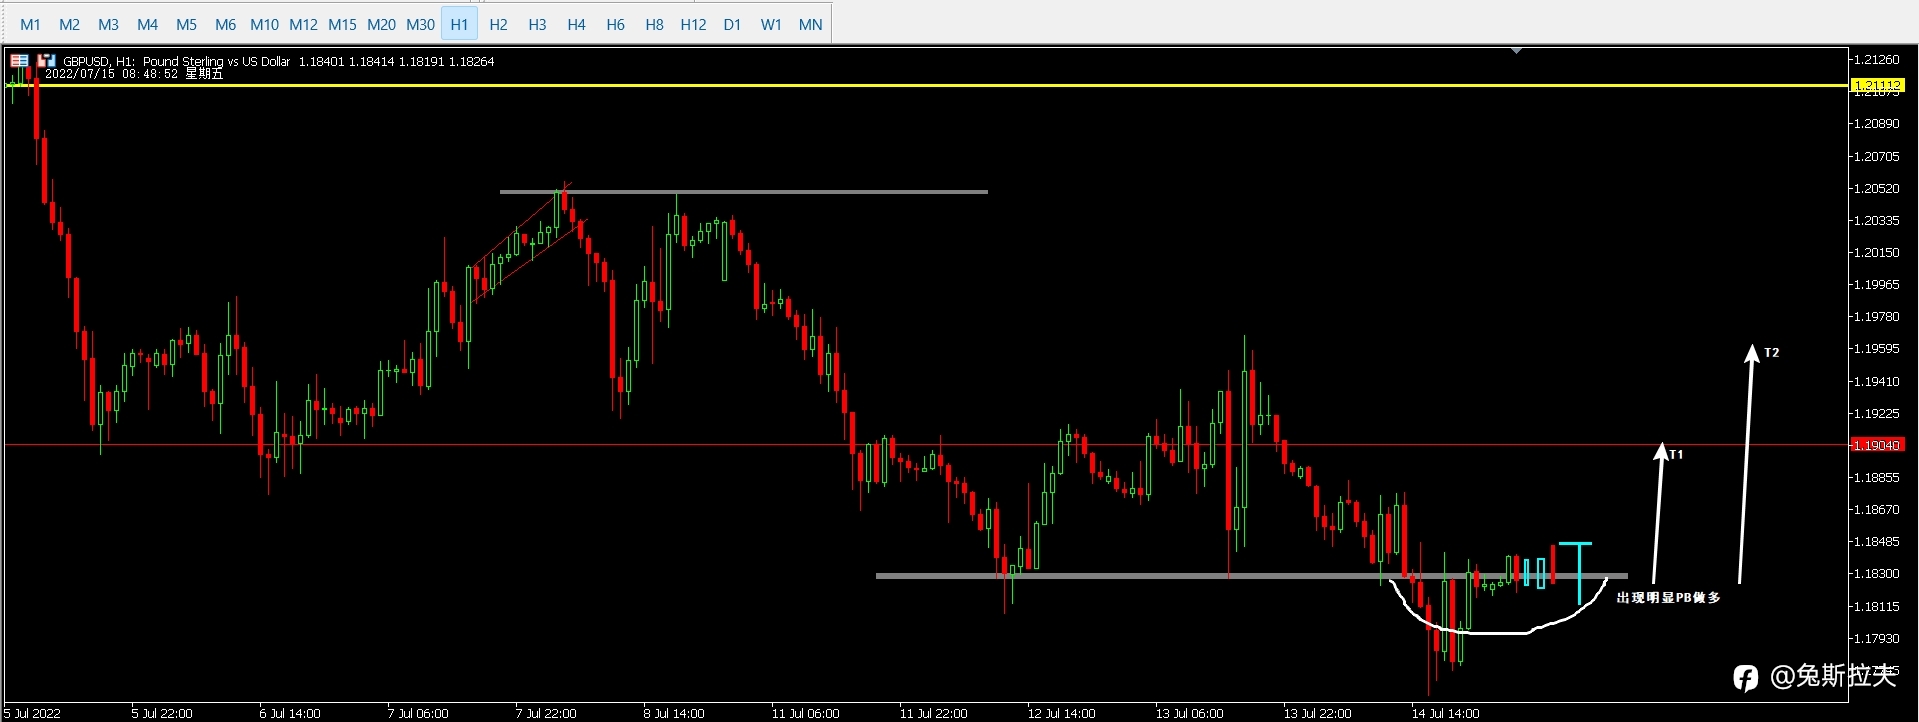This screenshot has width=1919, height=722.
Task: Click the T2 white target arrow
Action: point(1746,464)
